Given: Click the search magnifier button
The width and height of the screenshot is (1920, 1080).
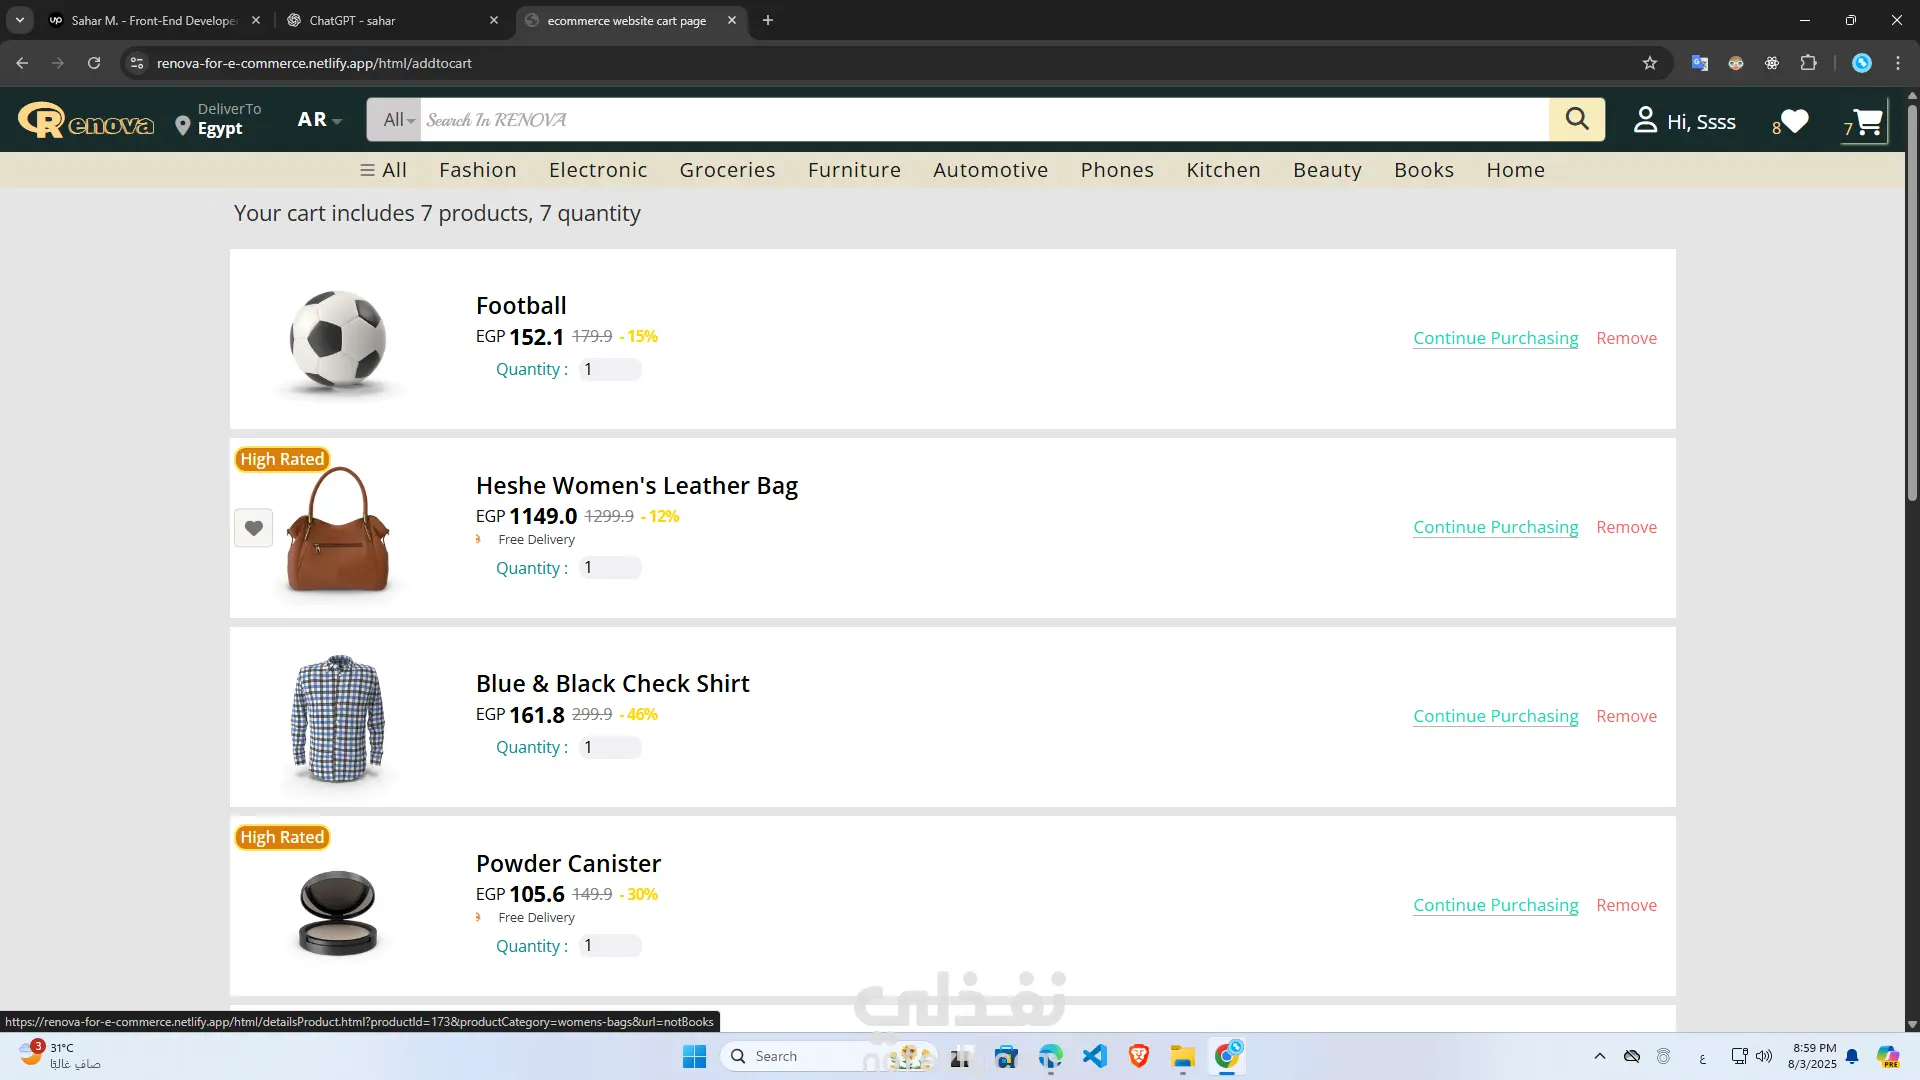Looking at the screenshot, I should pyautogui.click(x=1577, y=119).
